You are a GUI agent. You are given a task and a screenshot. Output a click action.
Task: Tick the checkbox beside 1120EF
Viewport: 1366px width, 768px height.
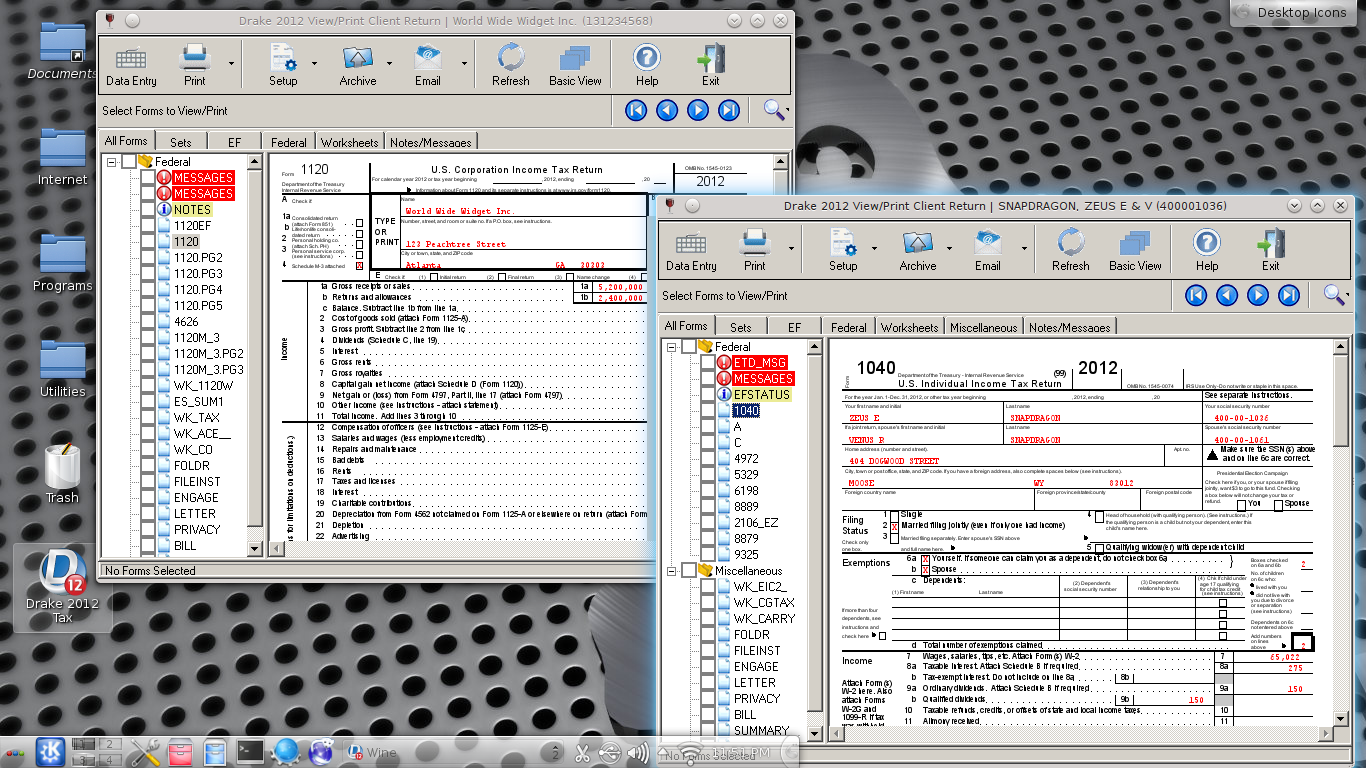click(148, 226)
